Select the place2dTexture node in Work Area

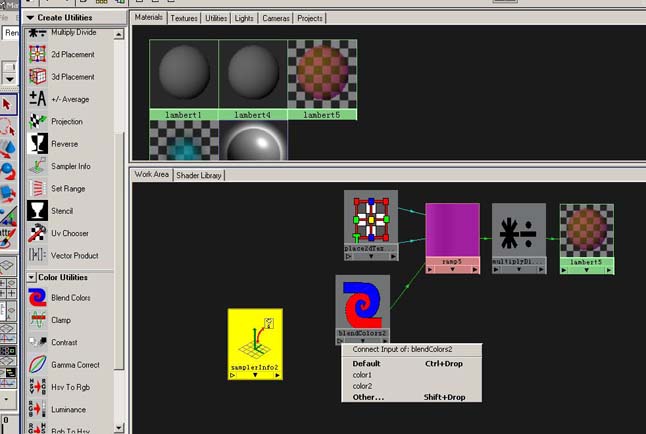click(371, 225)
